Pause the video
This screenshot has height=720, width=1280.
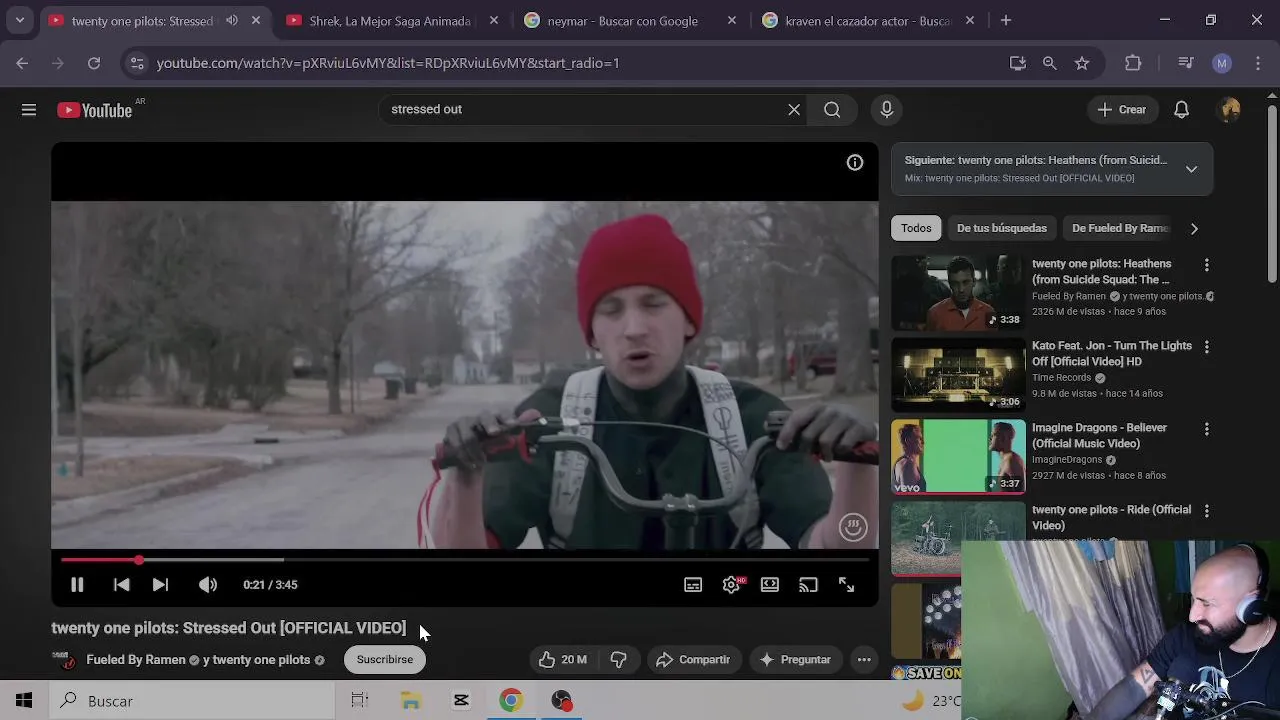tap(77, 585)
